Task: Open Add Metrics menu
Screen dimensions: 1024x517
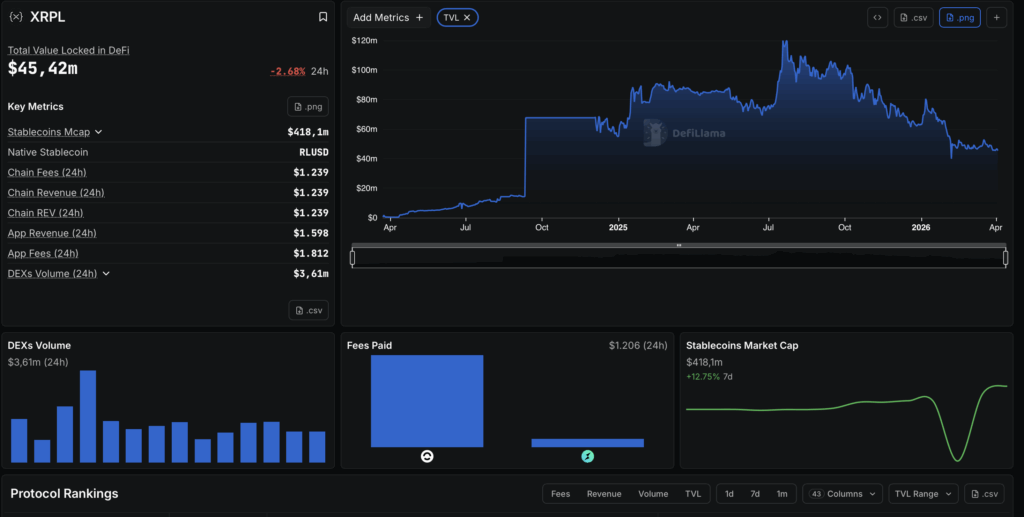Action: pyautogui.click(x=389, y=18)
